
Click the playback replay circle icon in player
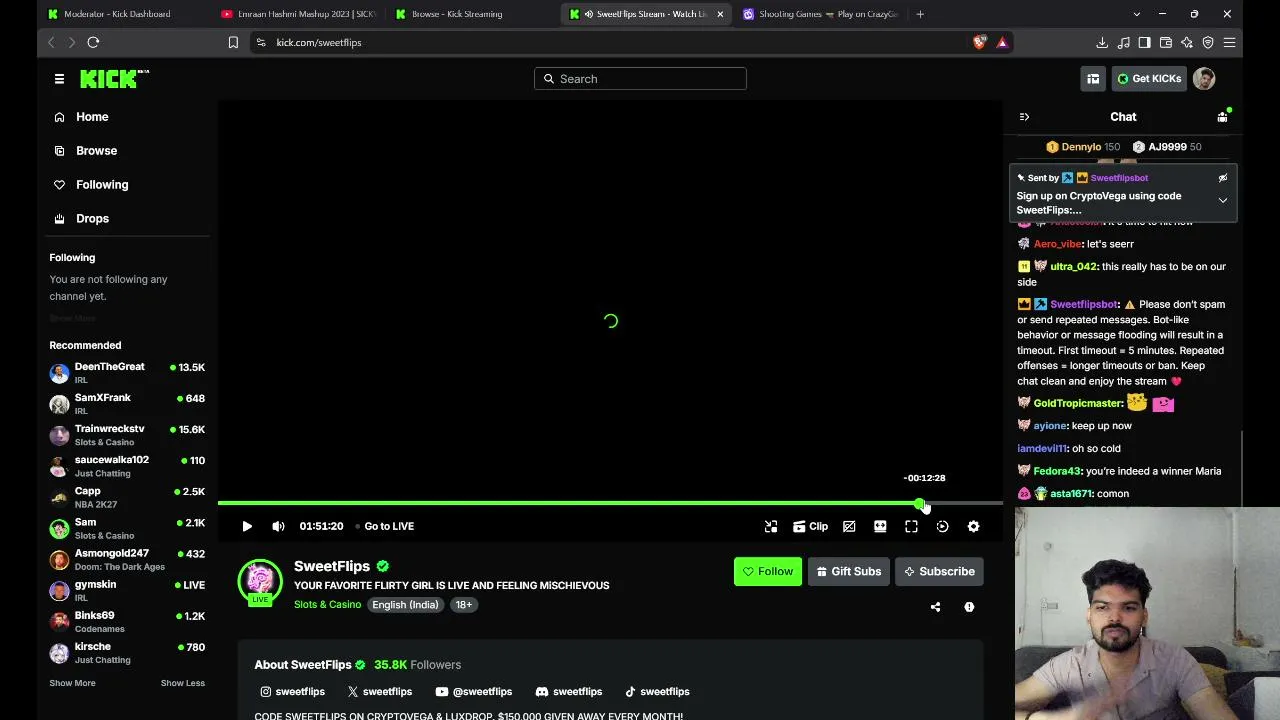pyautogui.click(x=942, y=526)
